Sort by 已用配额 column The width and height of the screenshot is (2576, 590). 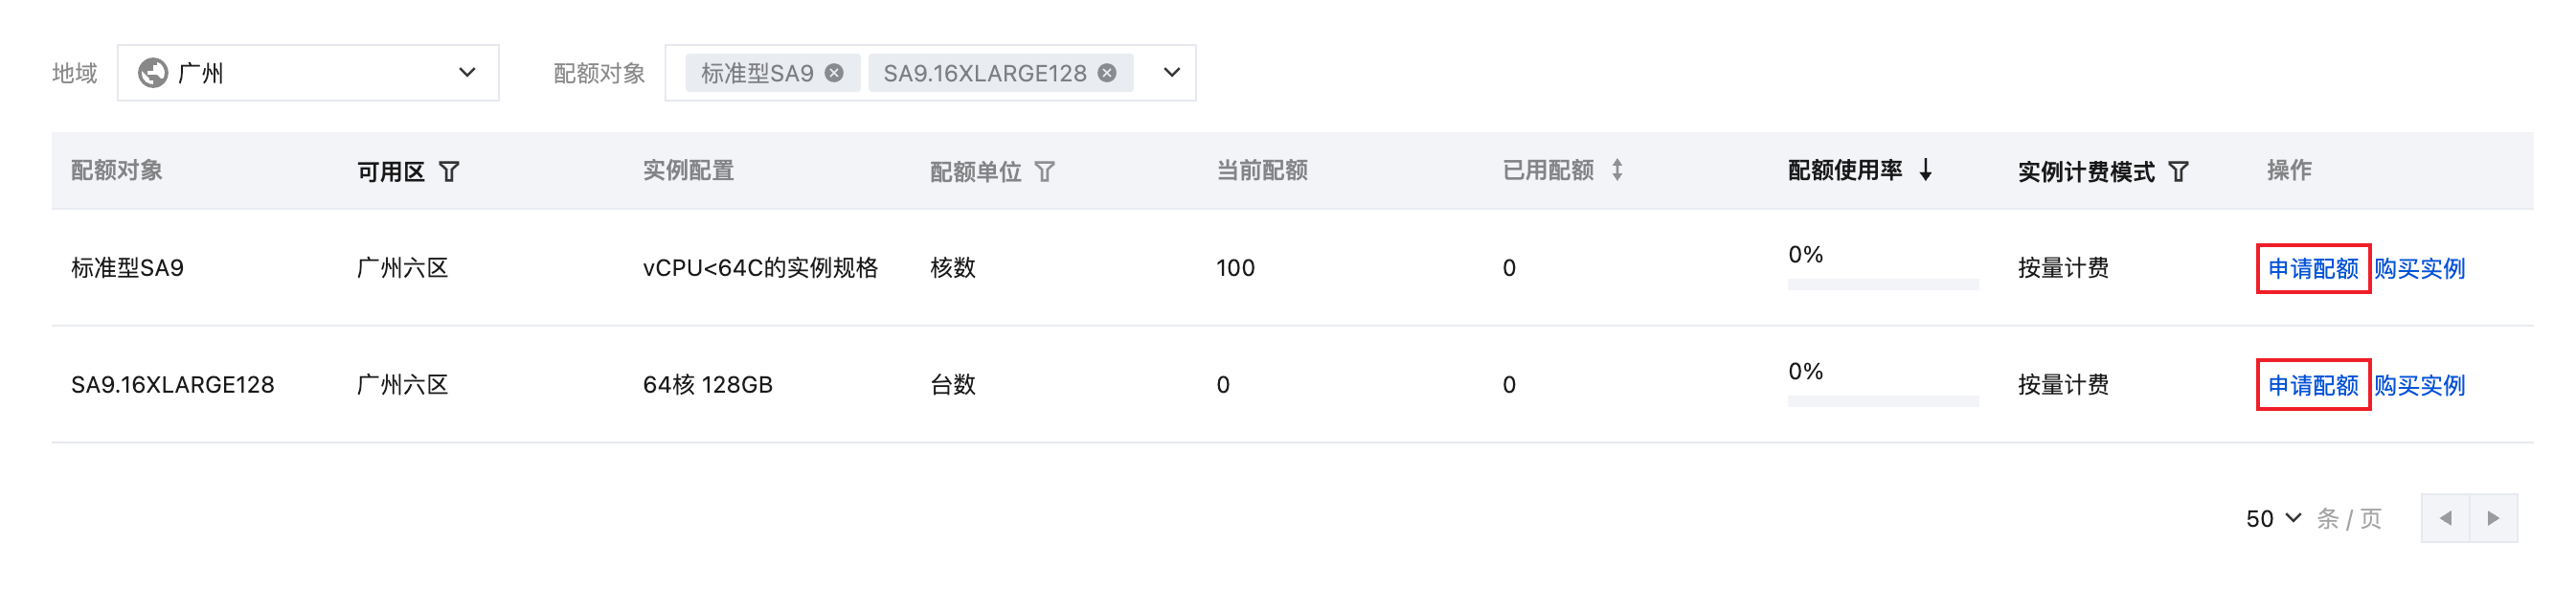(x=1617, y=171)
